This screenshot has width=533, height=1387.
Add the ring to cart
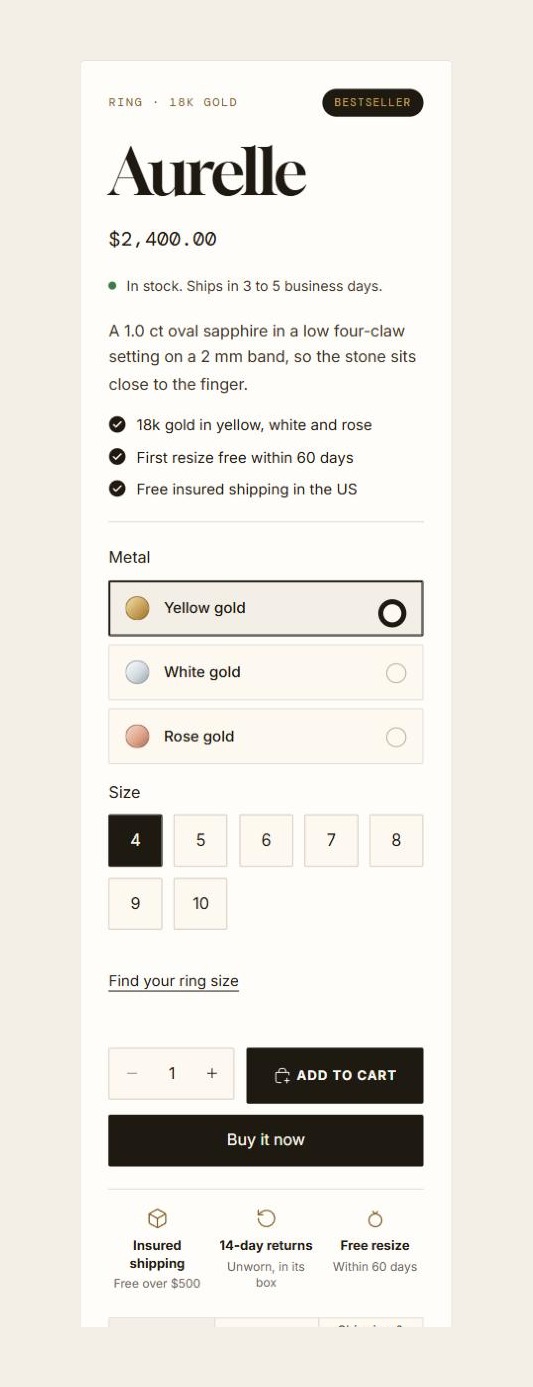[335, 1075]
